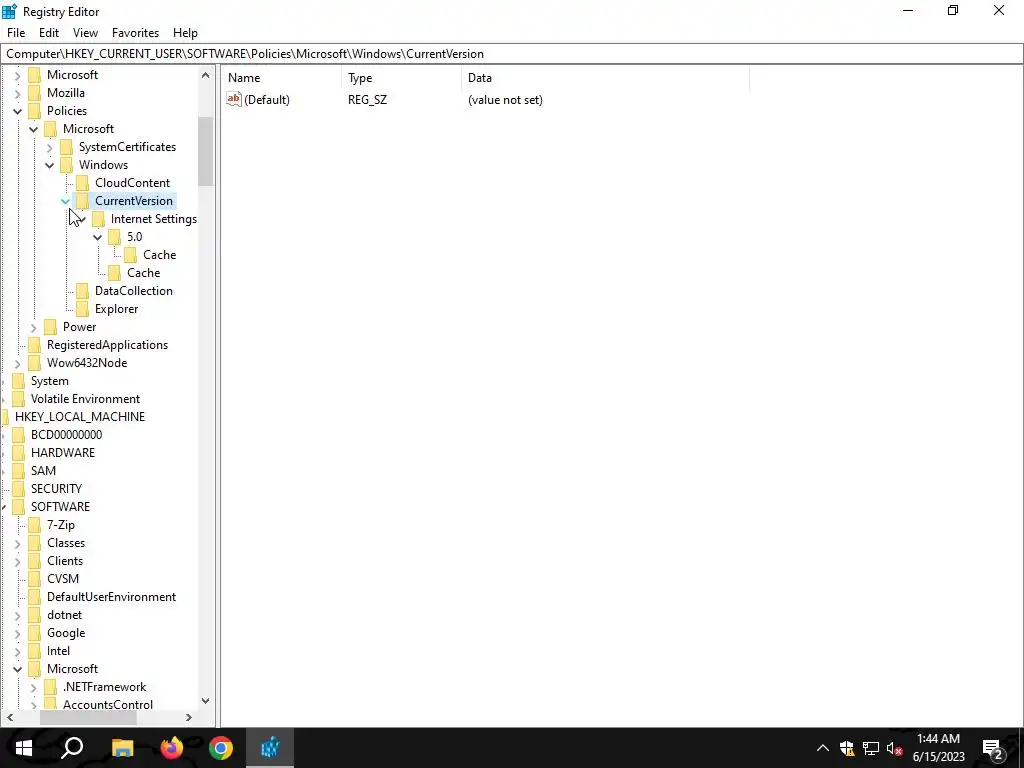Image resolution: width=1024 pixels, height=768 pixels.
Task: Collapse the CurrentVersion key
Action: tap(65, 201)
